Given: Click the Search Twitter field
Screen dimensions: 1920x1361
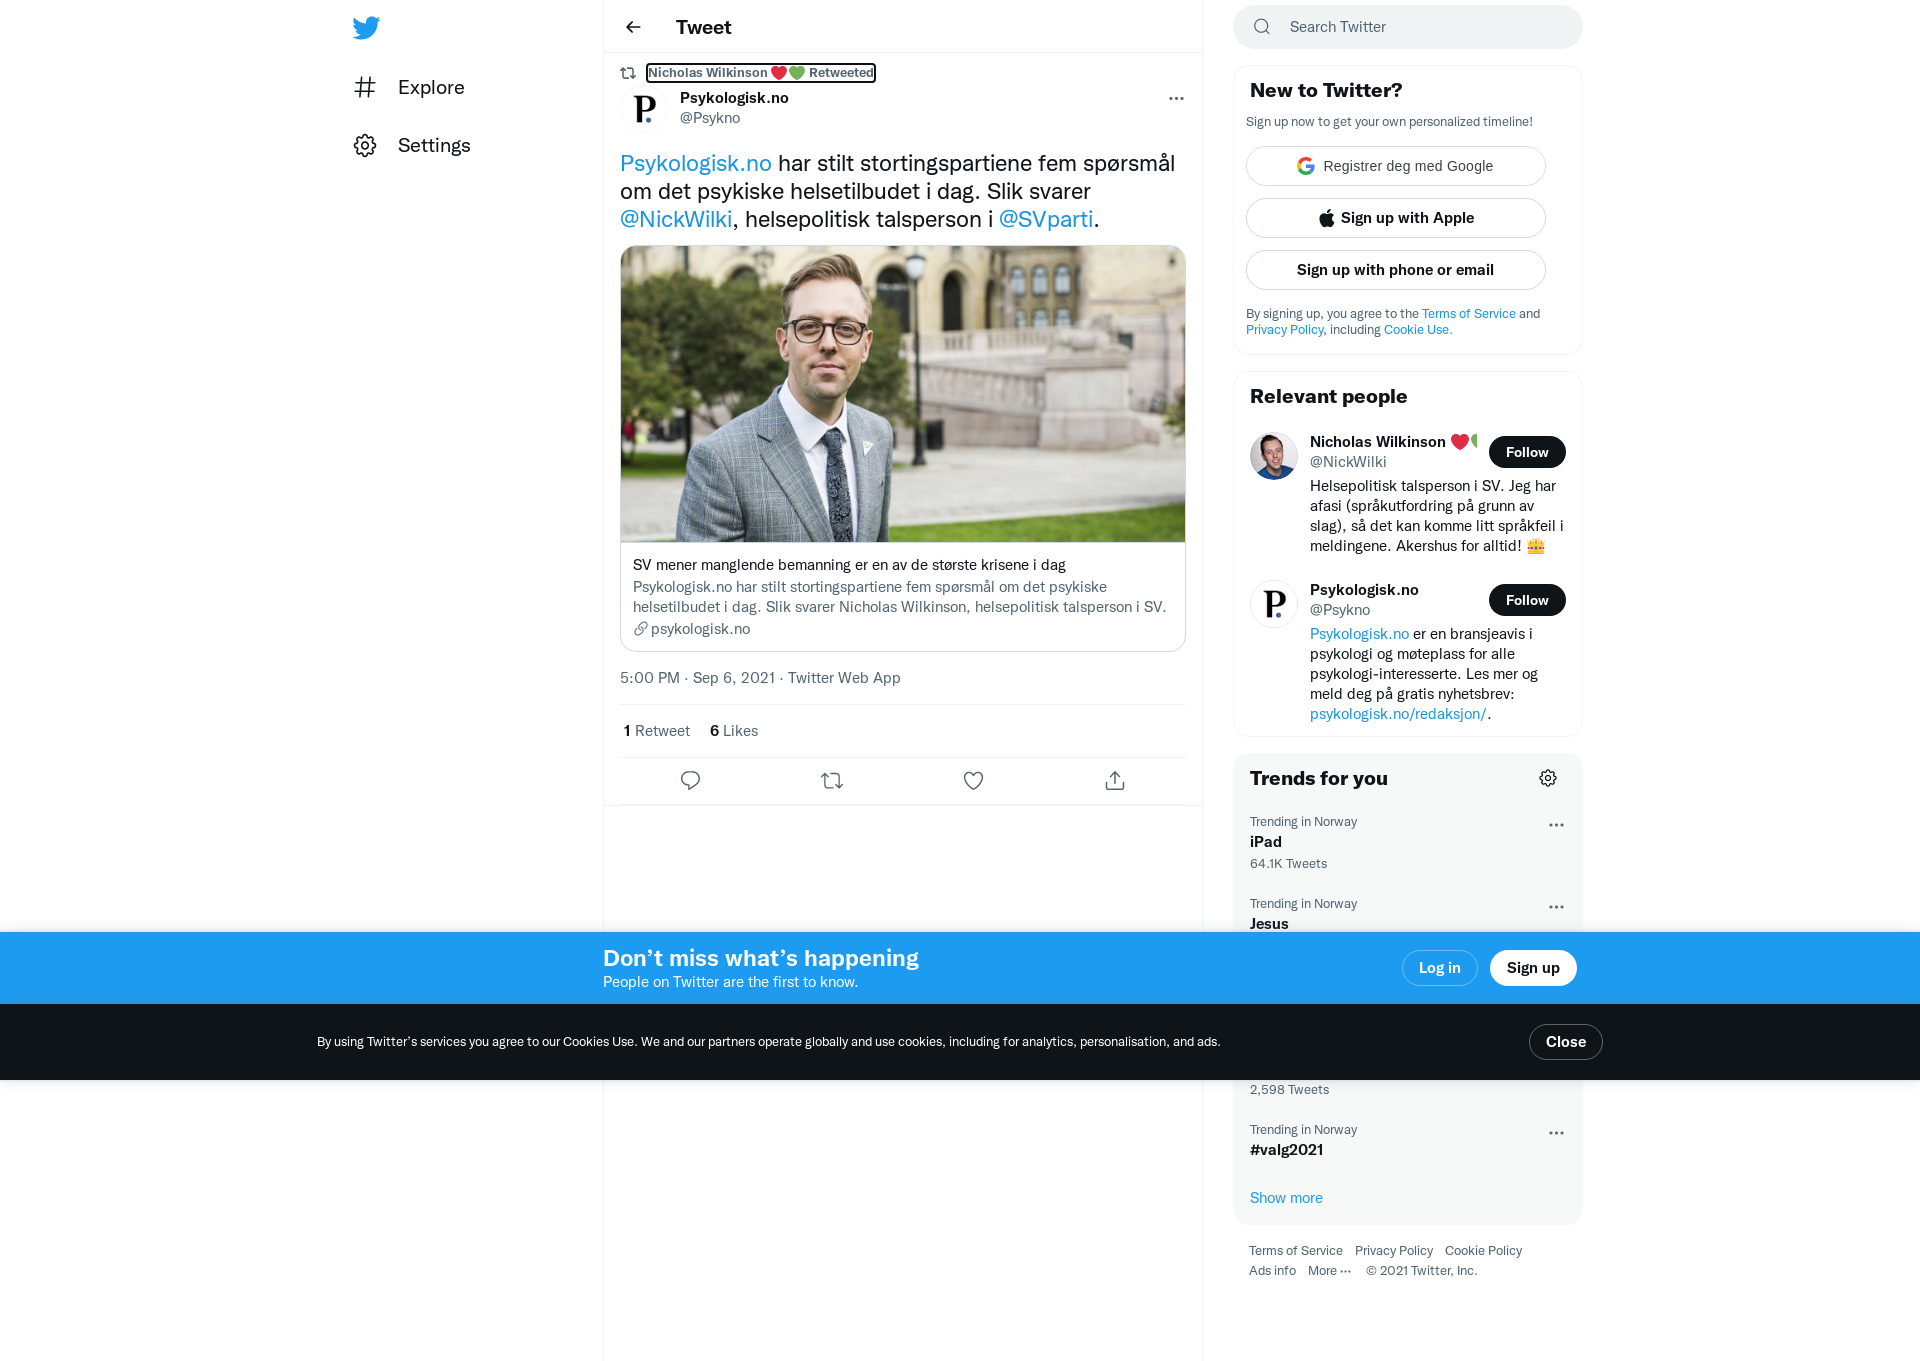Looking at the screenshot, I should 1408,27.
